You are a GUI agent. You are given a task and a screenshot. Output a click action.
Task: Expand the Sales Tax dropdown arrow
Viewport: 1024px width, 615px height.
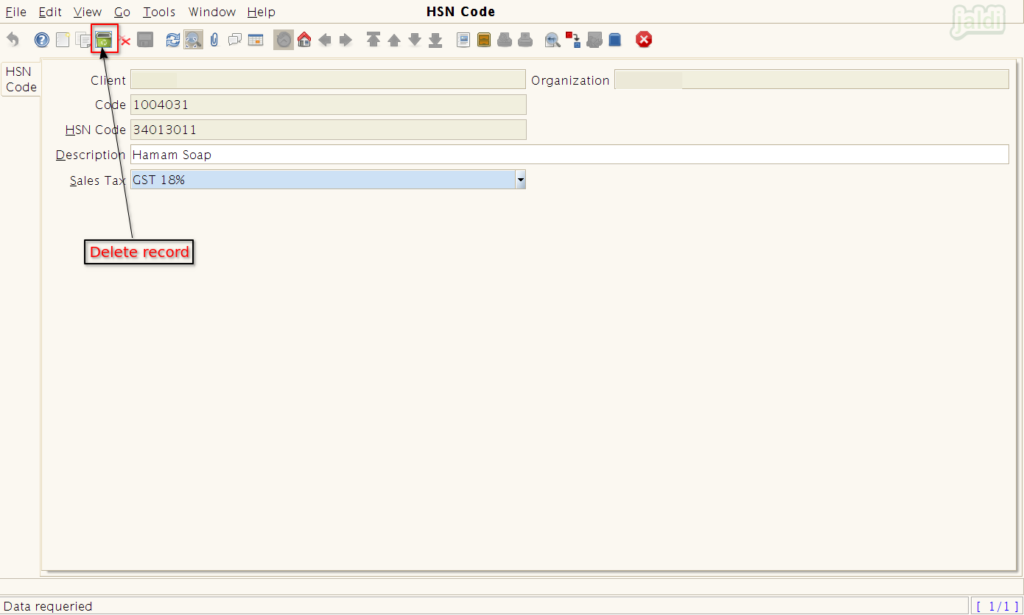point(520,180)
